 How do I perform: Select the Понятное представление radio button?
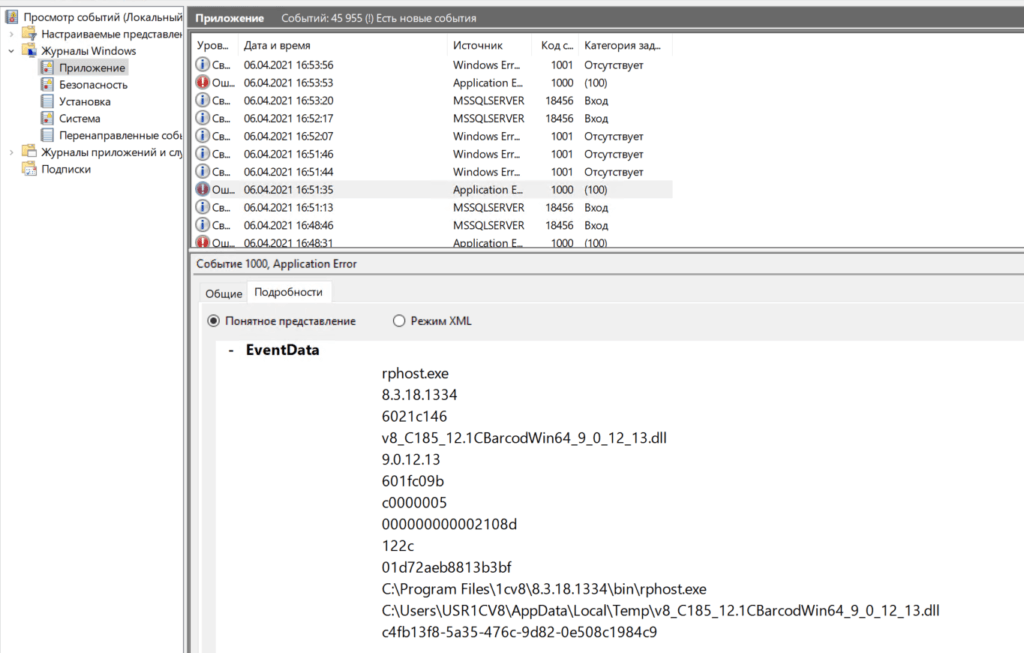coord(213,321)
